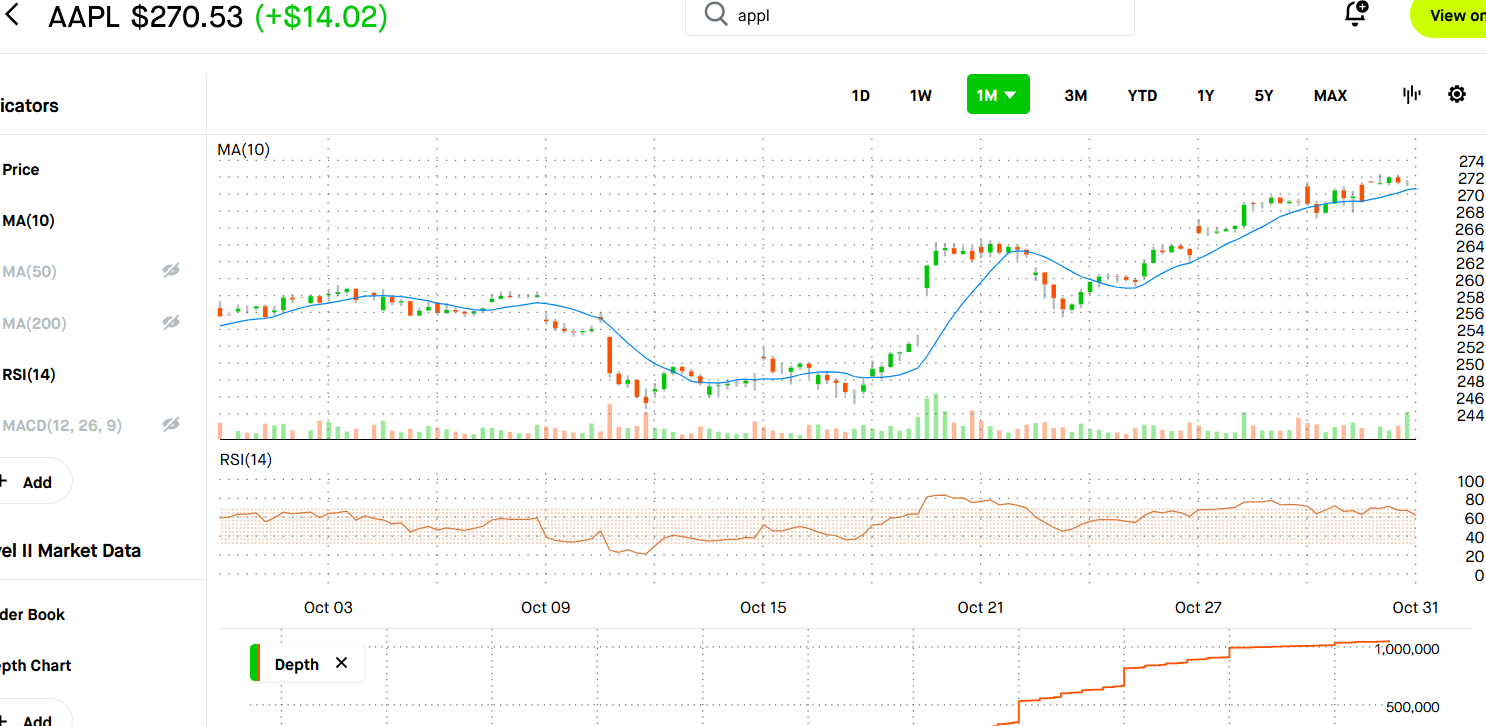Click the MACD(12, 26, 9) indicator label

(61, 425)
